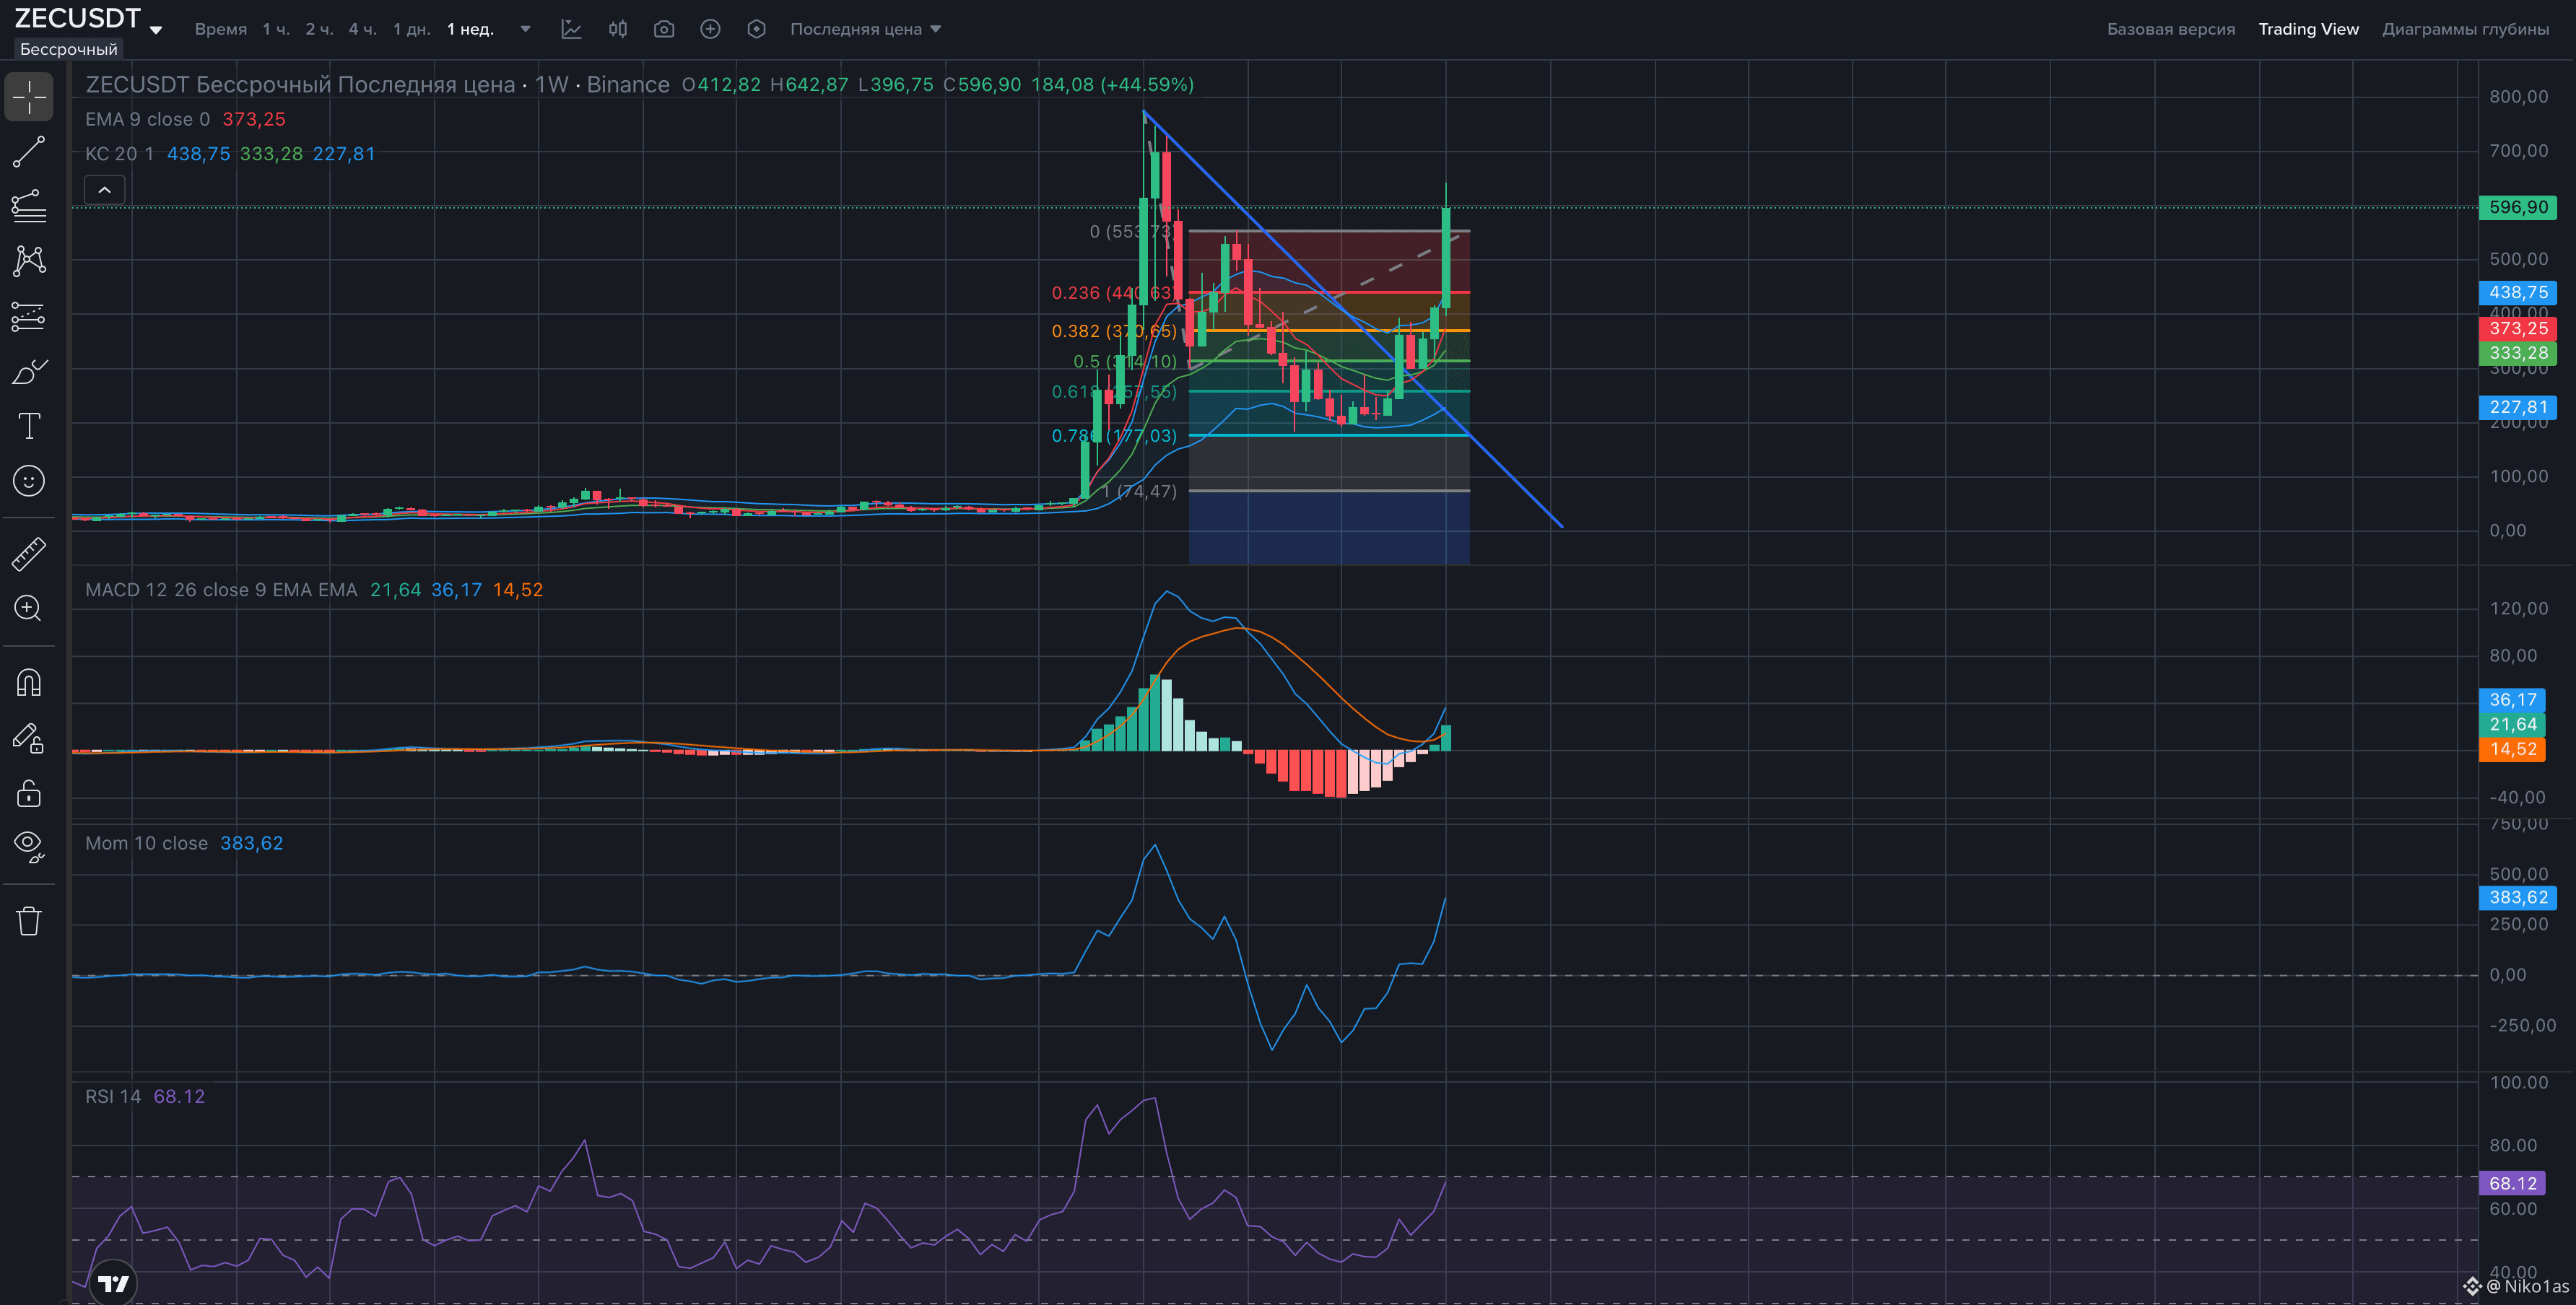Open the indicators chart icon
The width and height of the screenshot is (2576, 1305).
[571, 29]
